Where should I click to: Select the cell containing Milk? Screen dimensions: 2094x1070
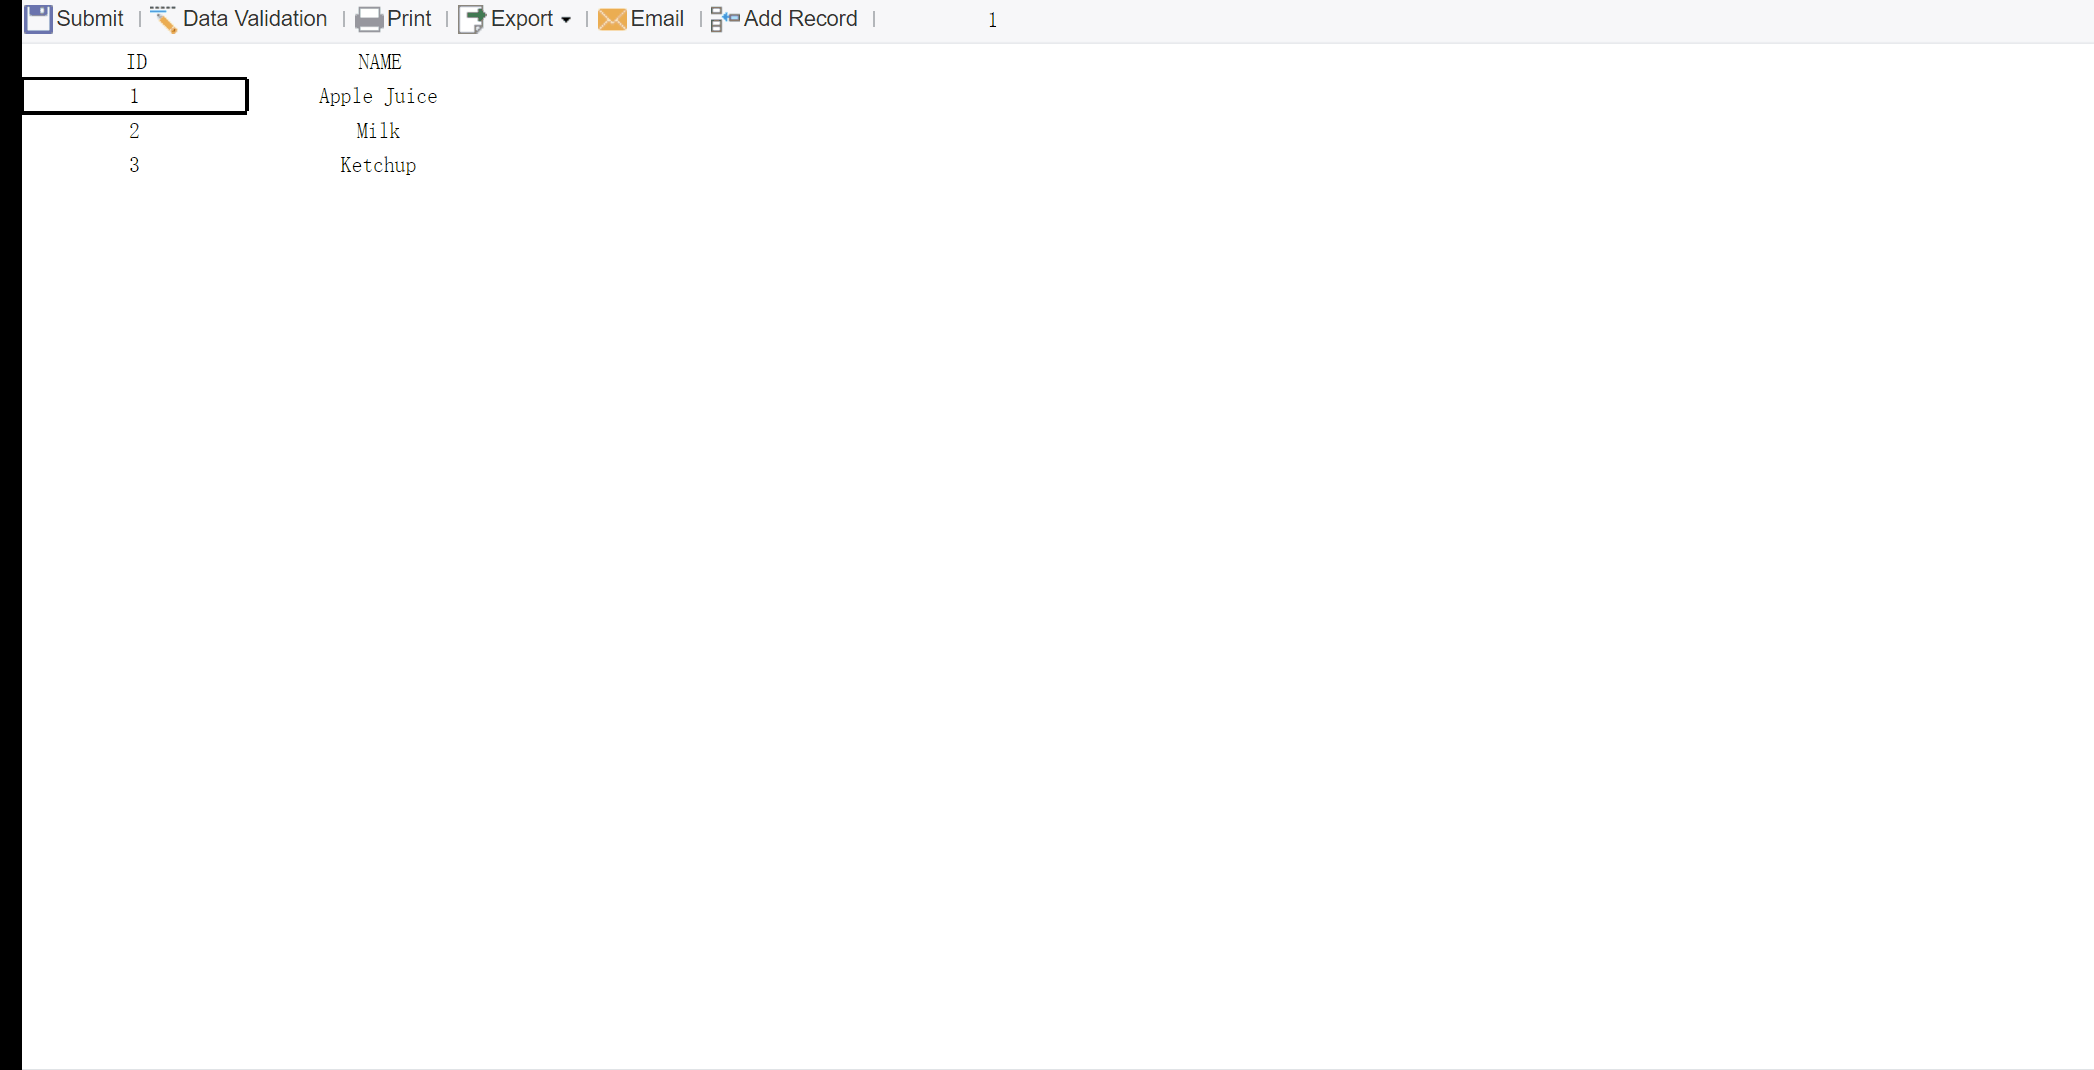tap(378, 130)
